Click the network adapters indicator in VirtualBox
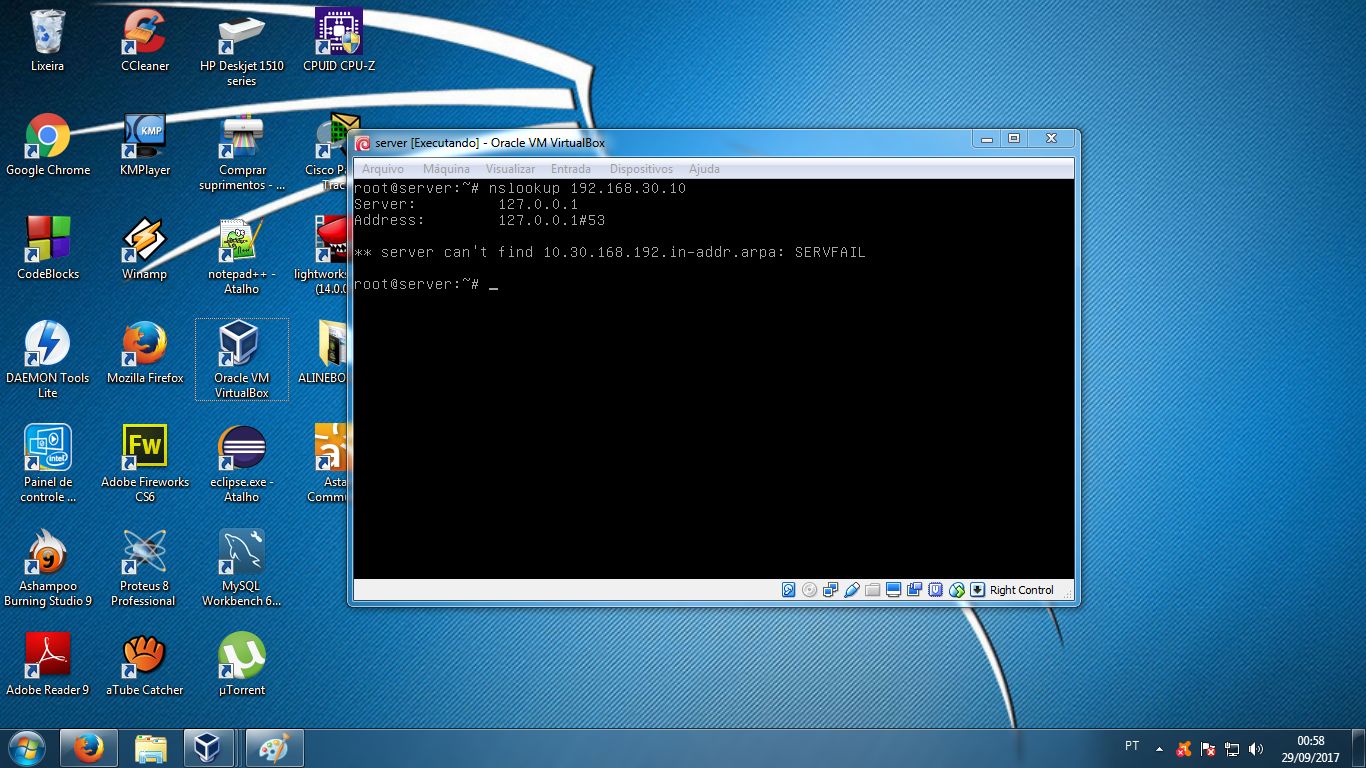Screen dimensions: 1366x768 click(831, 590)
